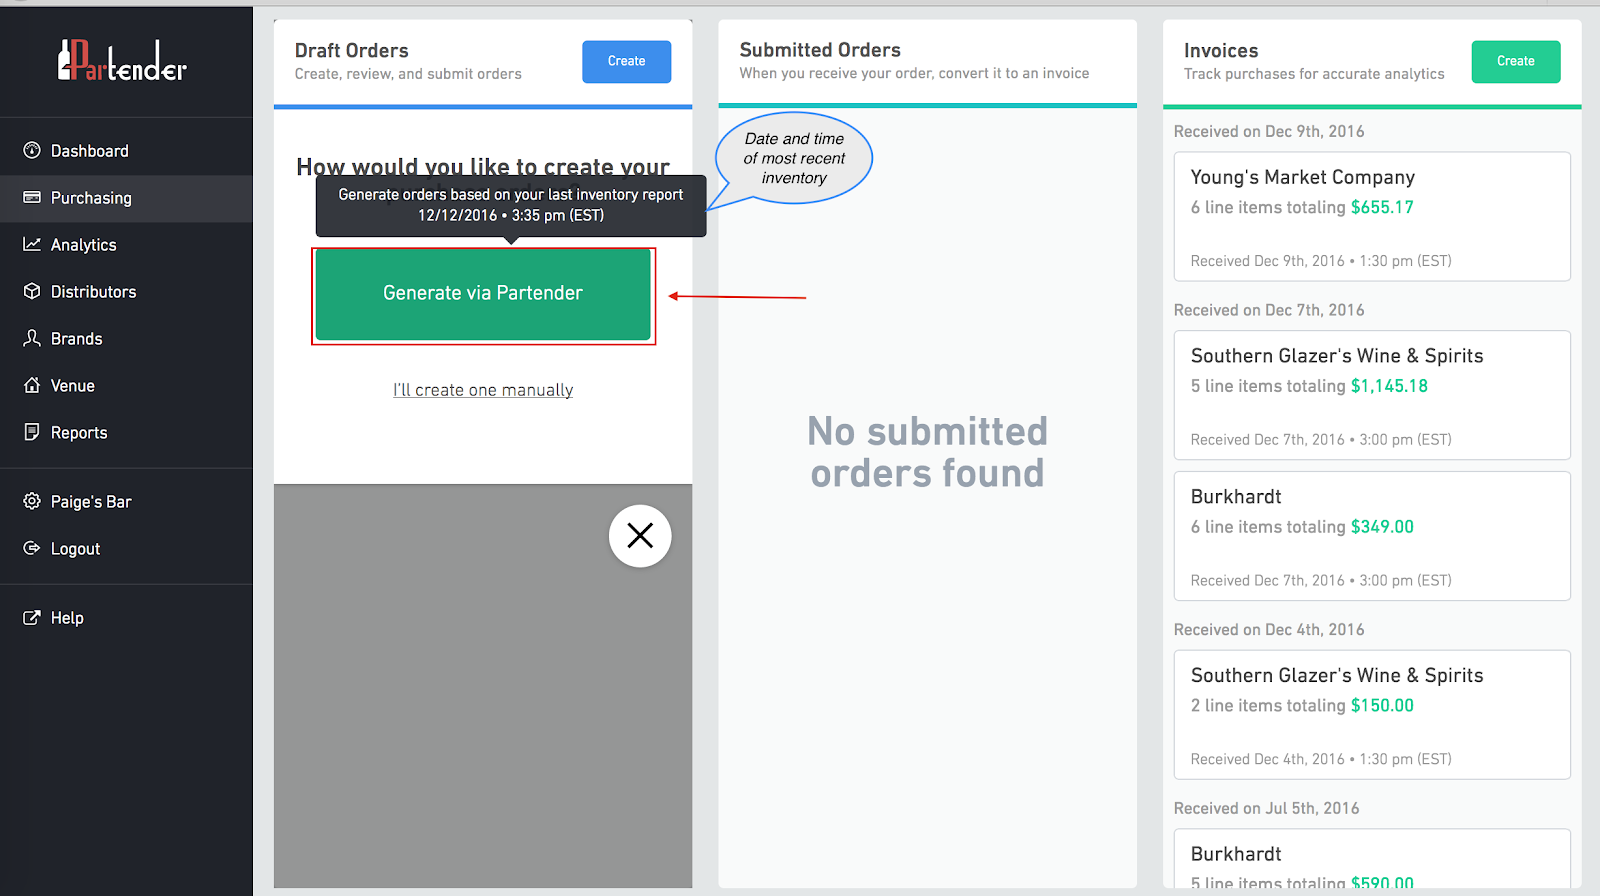Open the Brands page
The width and height of the screenshot is (1600, 896).
click(x=126, y=339)
